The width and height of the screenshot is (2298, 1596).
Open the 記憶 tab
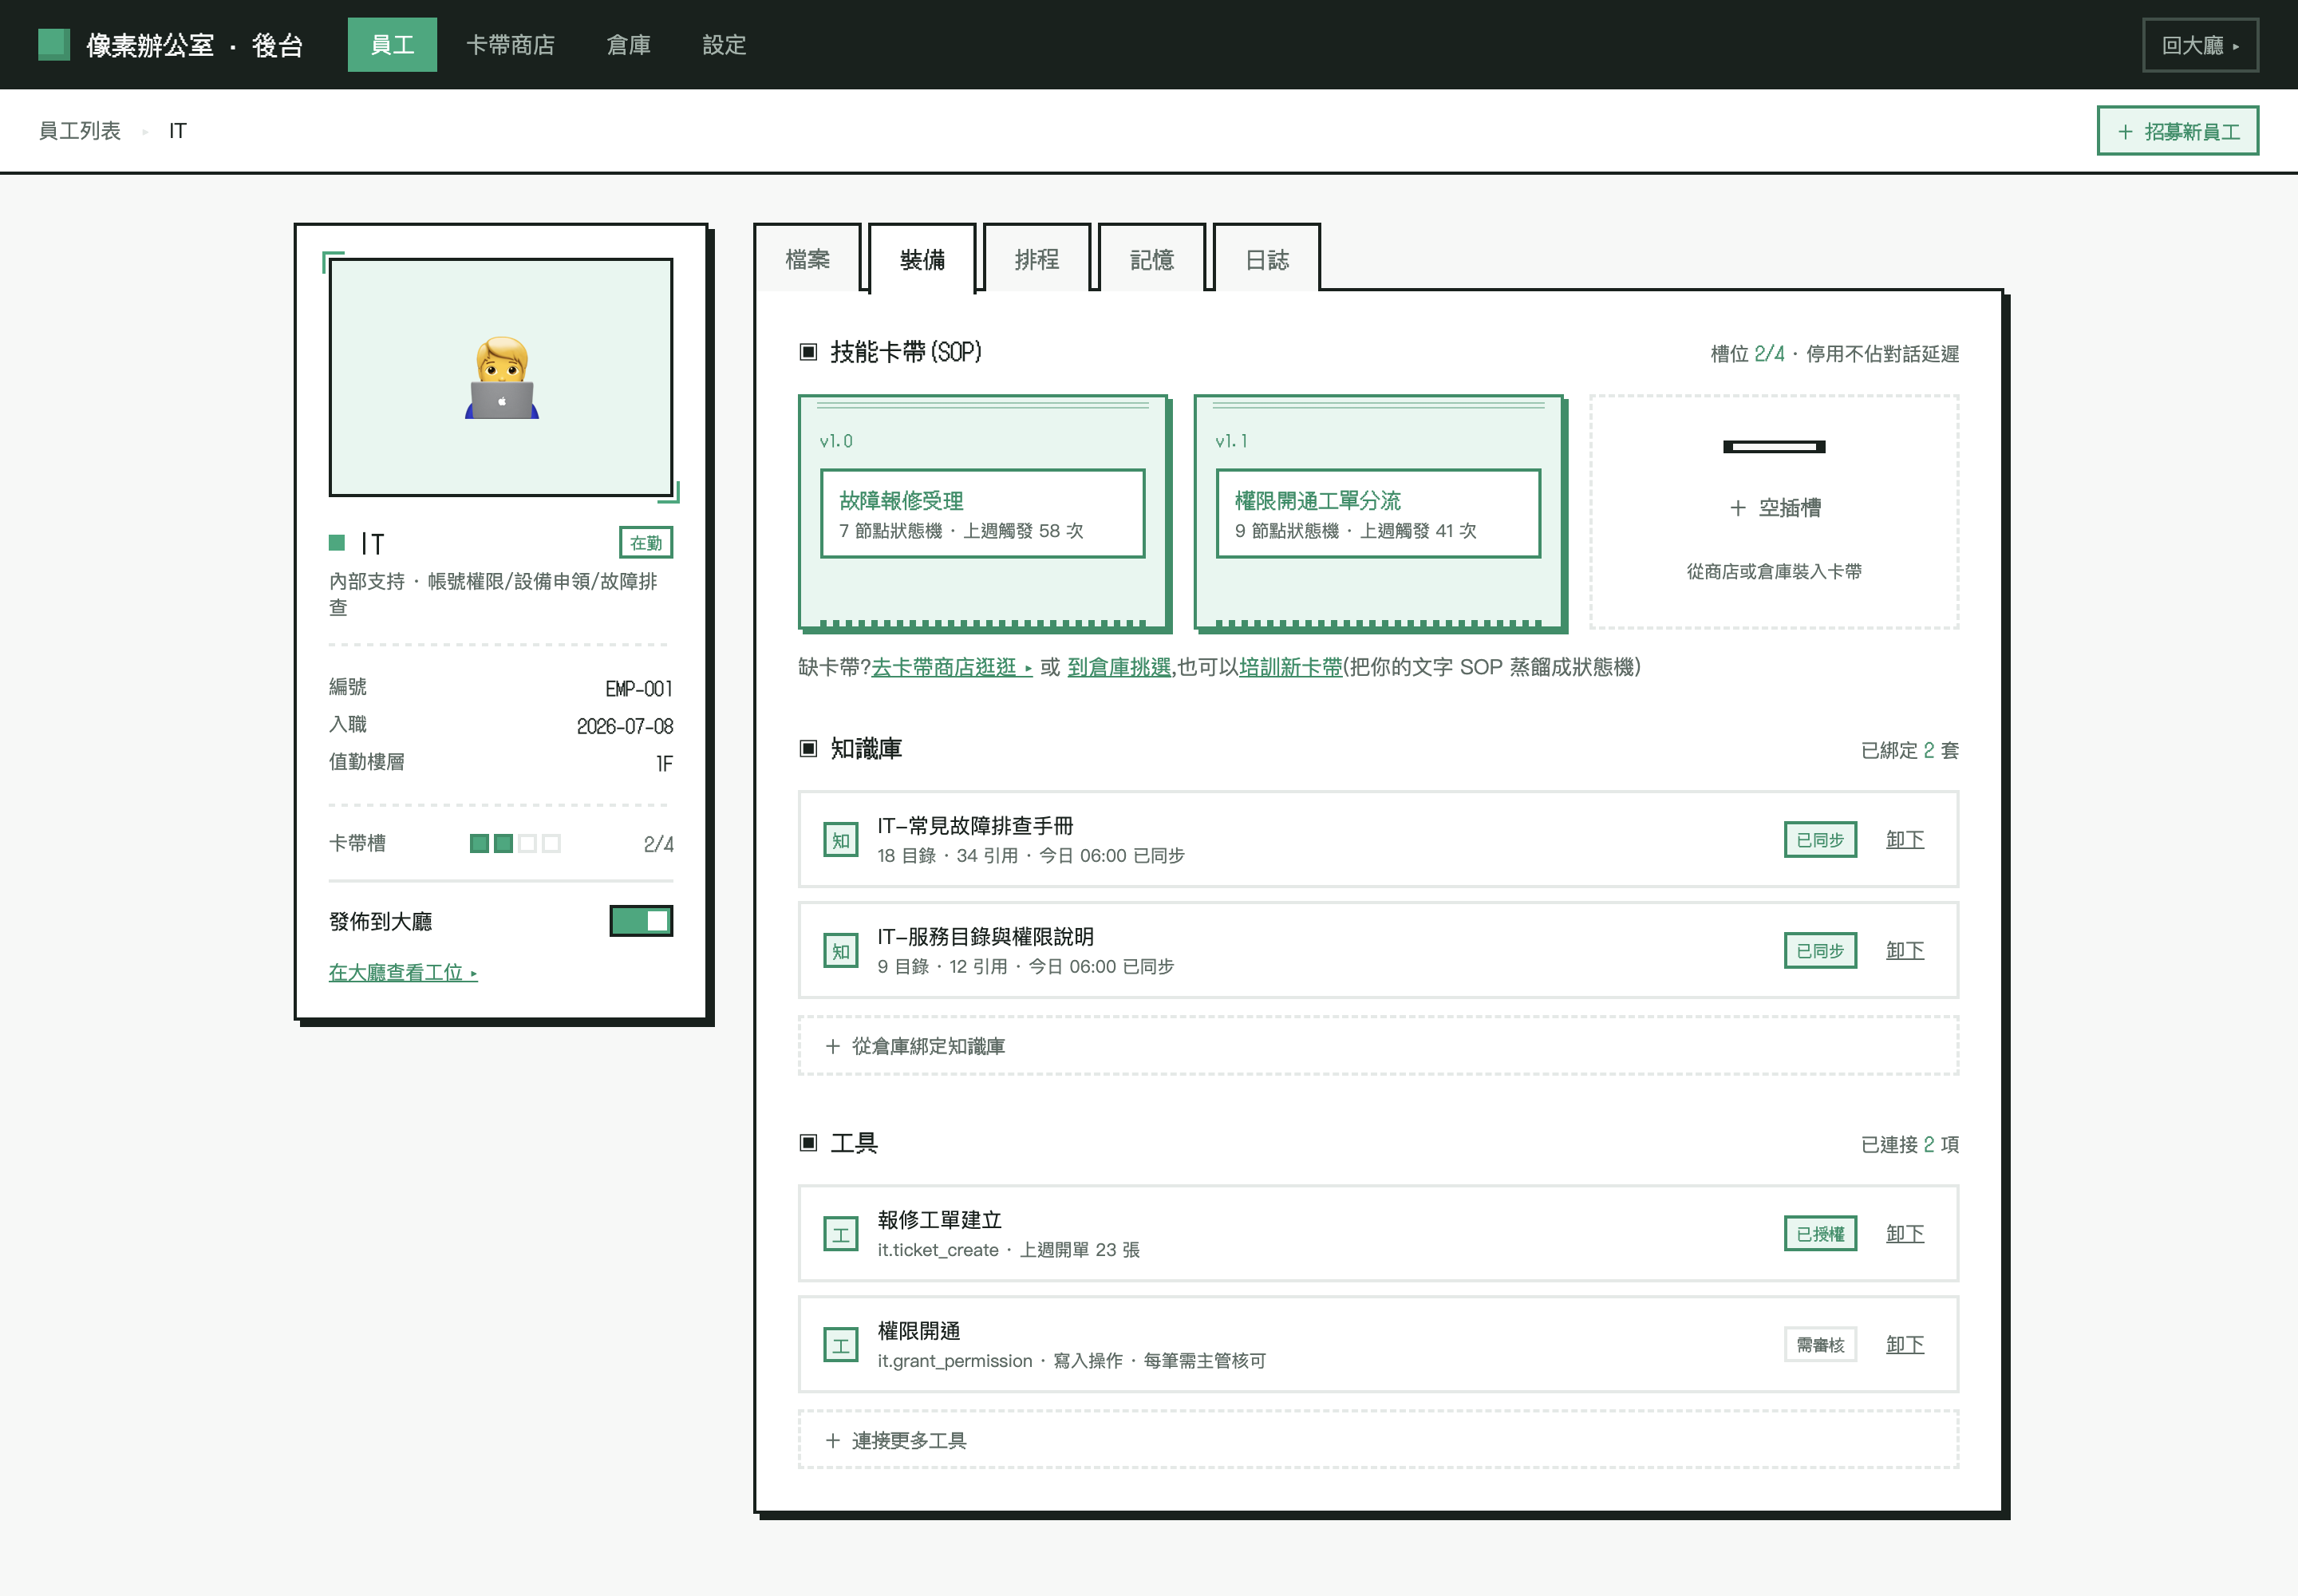pyautogui.click(x=1152, y=260)
